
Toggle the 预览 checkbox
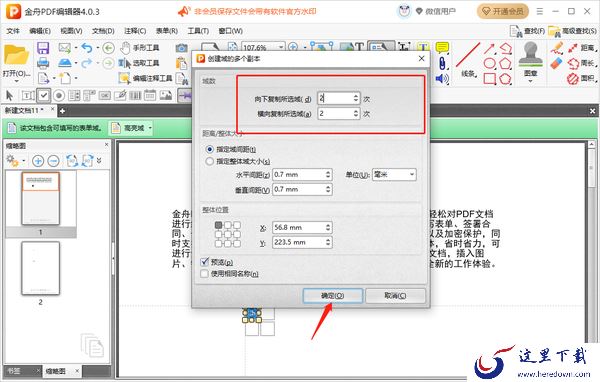pos(204,262)
